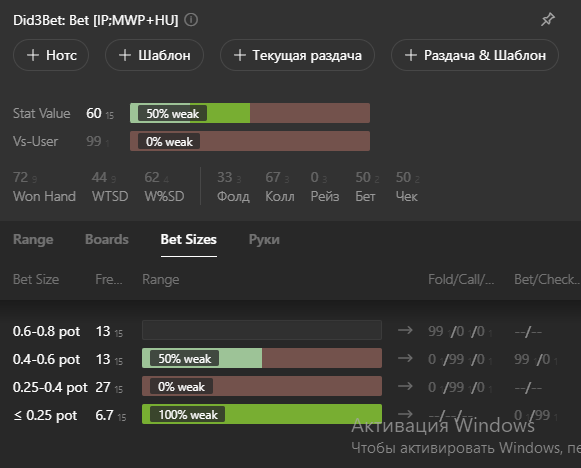Click the Stat Value 50% weak bar
The width and height of the screenshot is (581, 468).
click(x=250, y=113)
